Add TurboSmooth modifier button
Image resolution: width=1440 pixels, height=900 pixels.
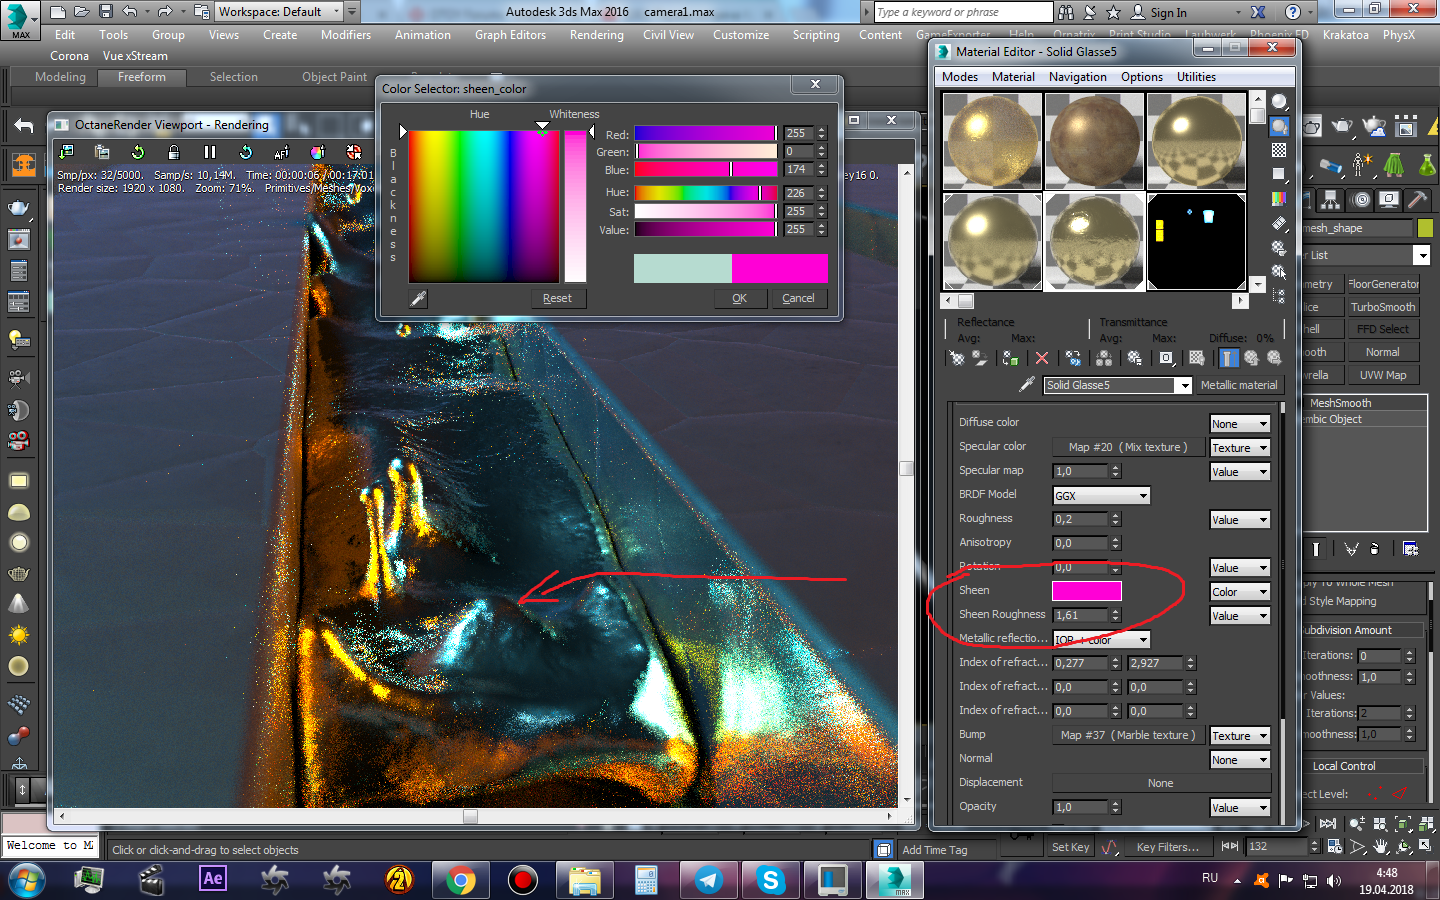point(1383,307)
